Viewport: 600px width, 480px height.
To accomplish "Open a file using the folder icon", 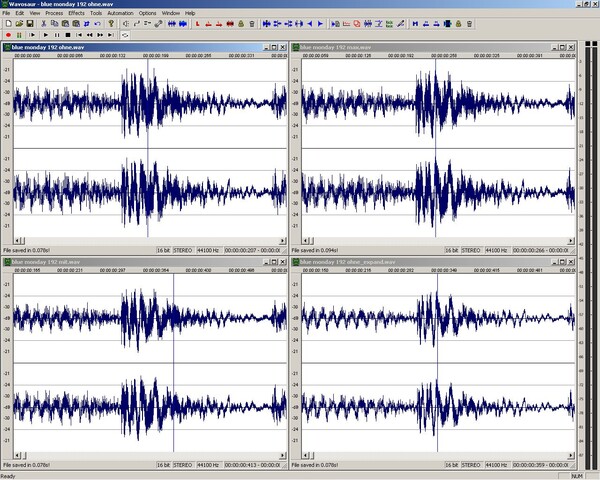I will (x=19, y=24).
